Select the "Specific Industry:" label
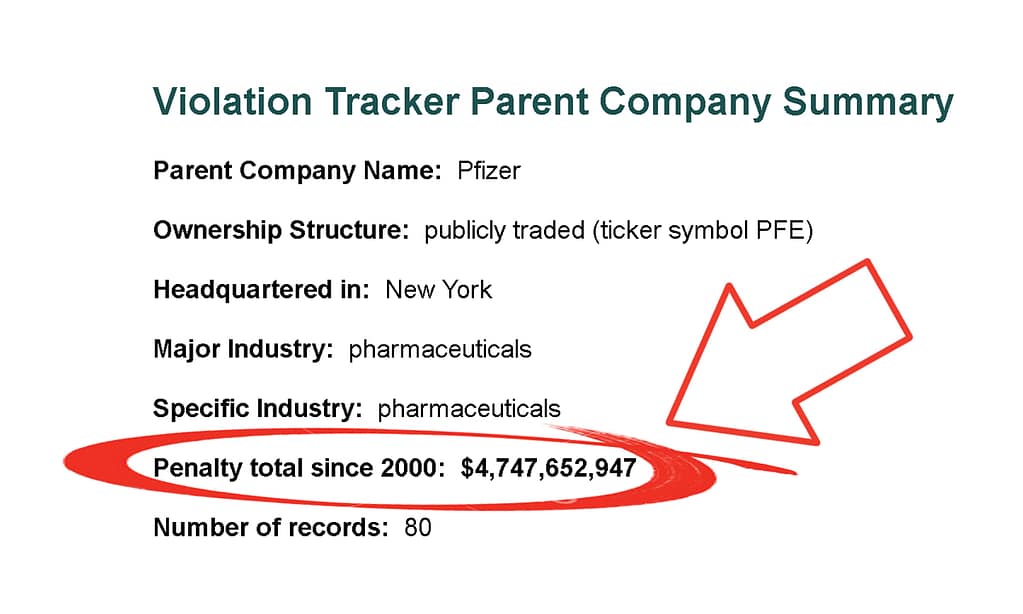 pyautogui.click(x=257, y=409)
